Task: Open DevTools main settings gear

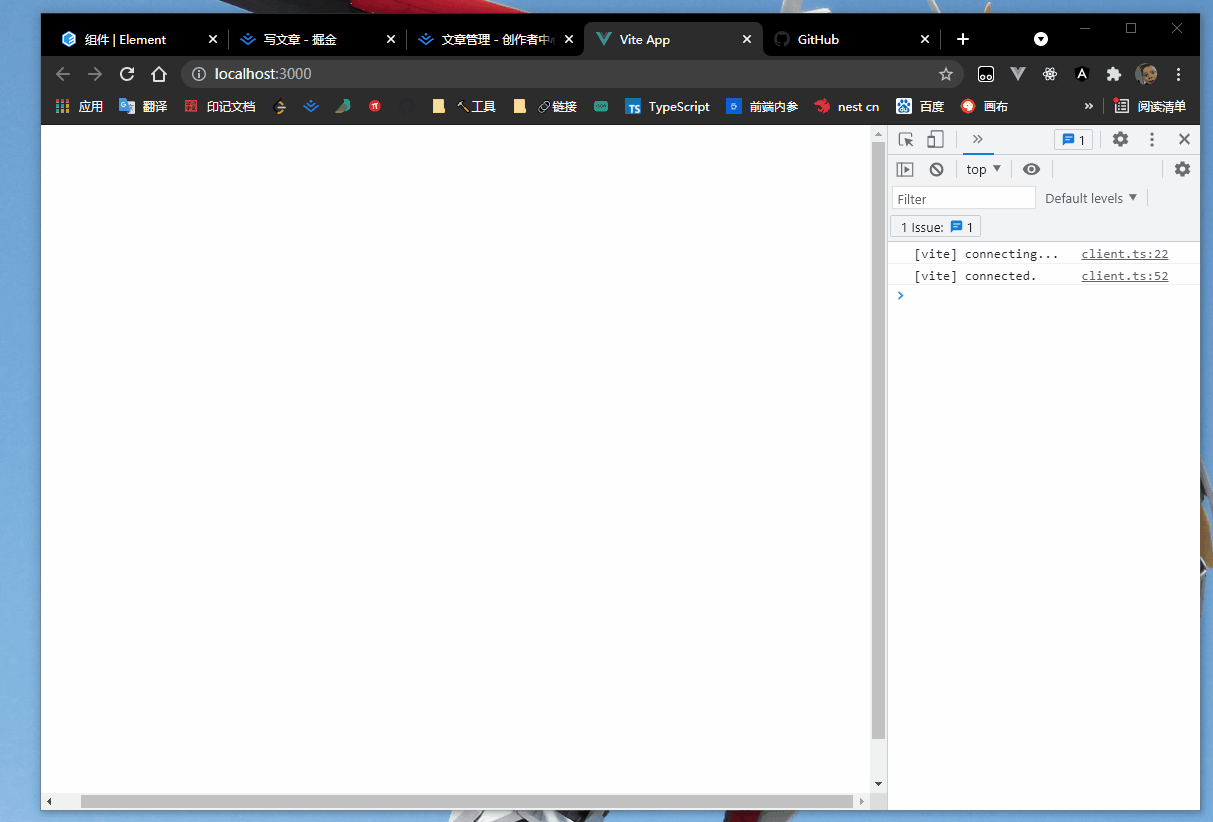Action: [1120, 140]
